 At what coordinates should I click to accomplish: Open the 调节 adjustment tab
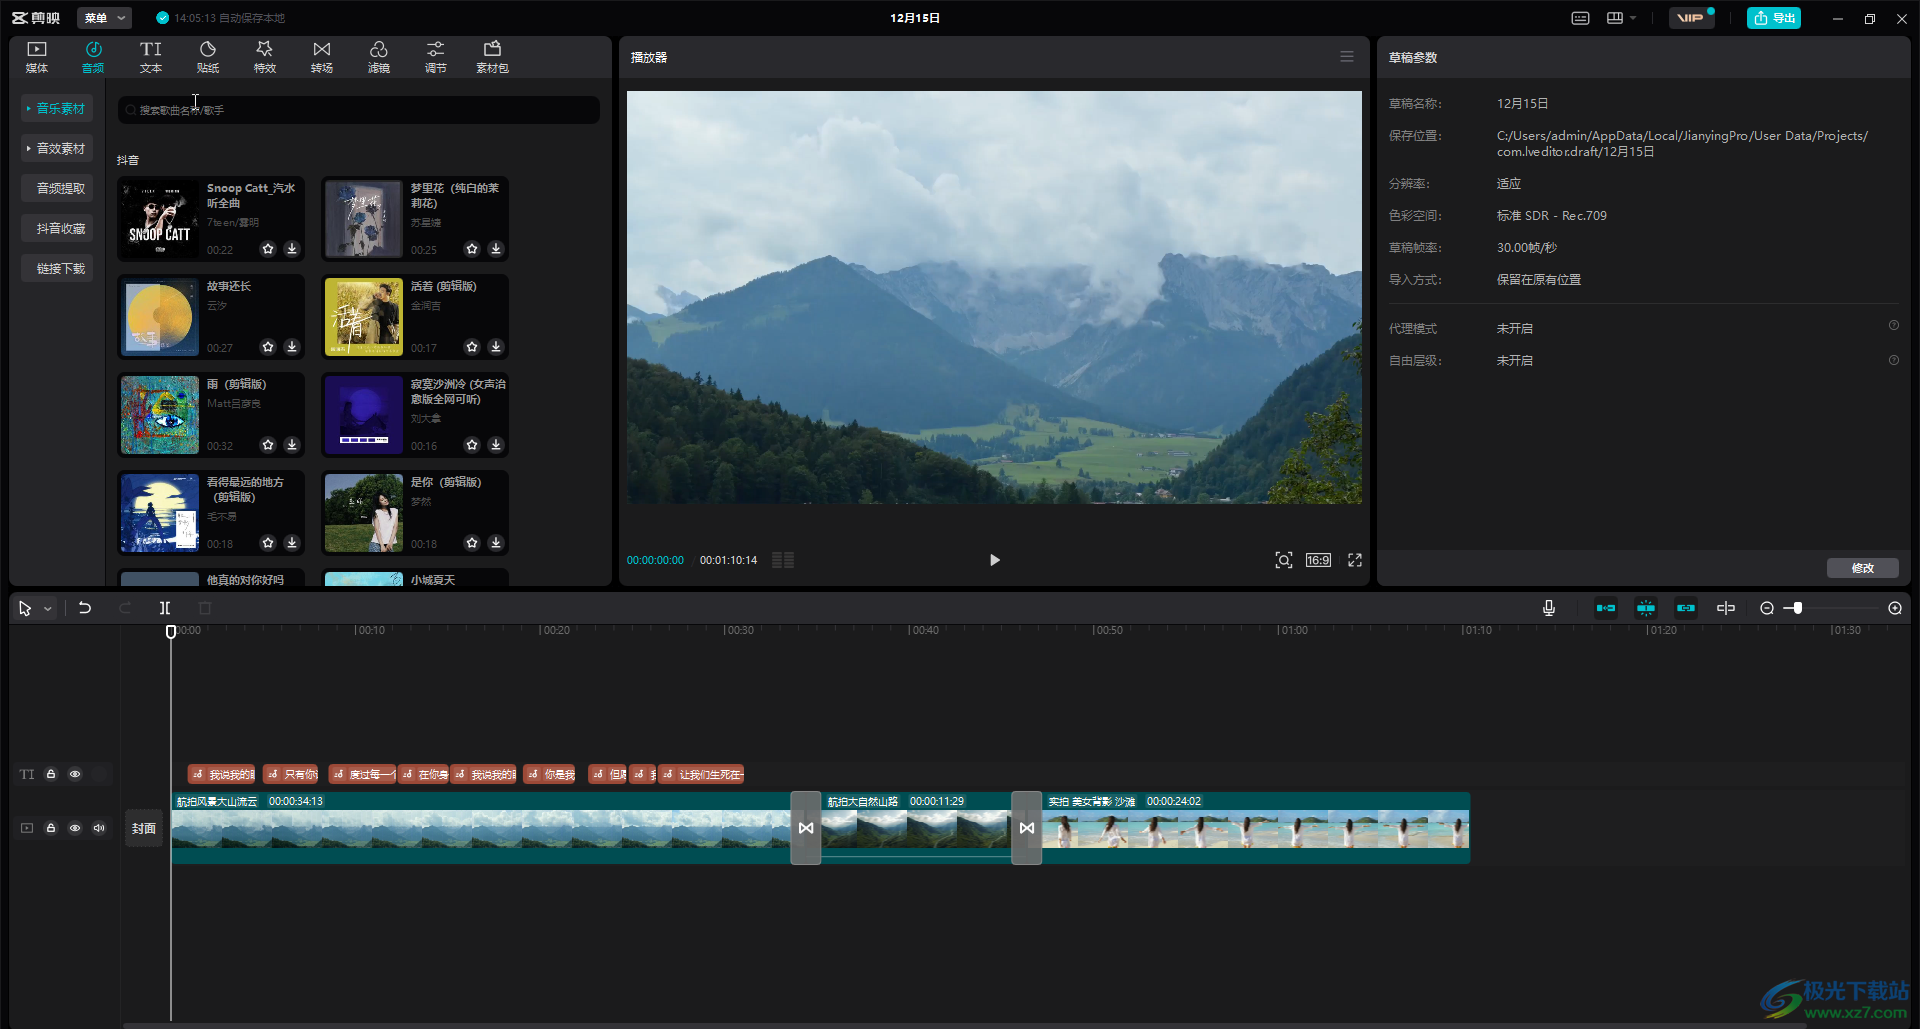point(436,57)
